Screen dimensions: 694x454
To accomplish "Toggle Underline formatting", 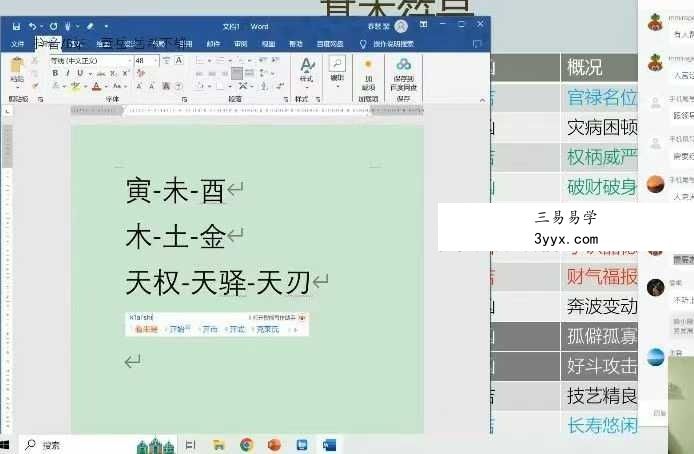I will 80,73.
